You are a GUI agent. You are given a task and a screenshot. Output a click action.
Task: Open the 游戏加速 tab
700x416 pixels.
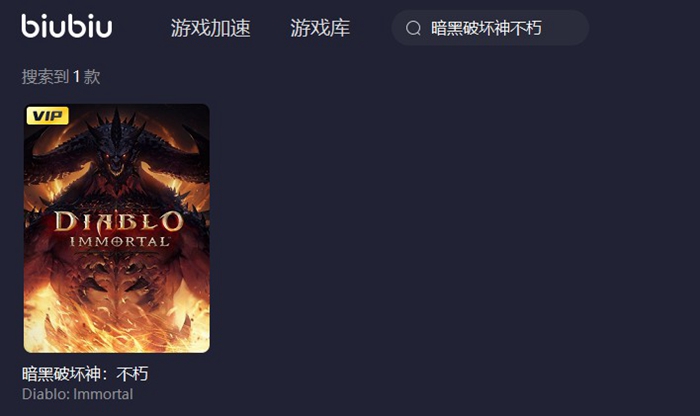tap(210, 28)
